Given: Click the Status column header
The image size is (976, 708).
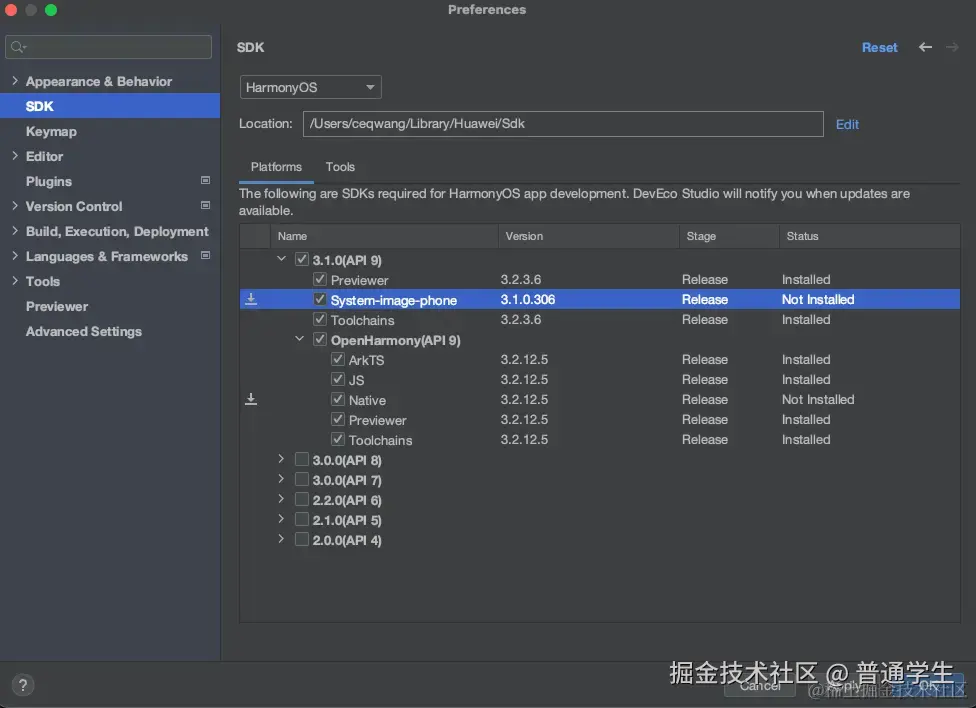Looking at the screenshot, I should tap(870, 236).
